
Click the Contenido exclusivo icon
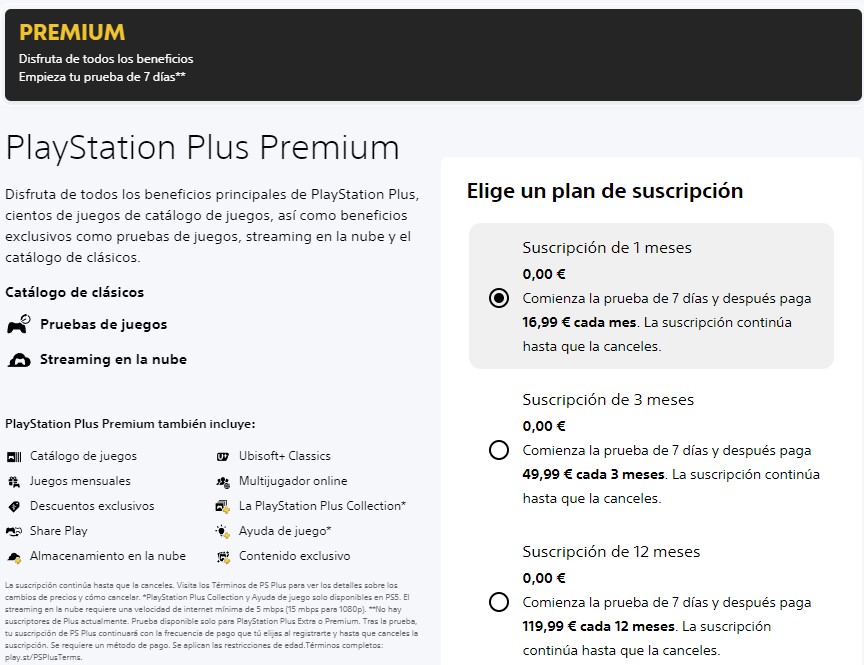[x=222, y=556]
